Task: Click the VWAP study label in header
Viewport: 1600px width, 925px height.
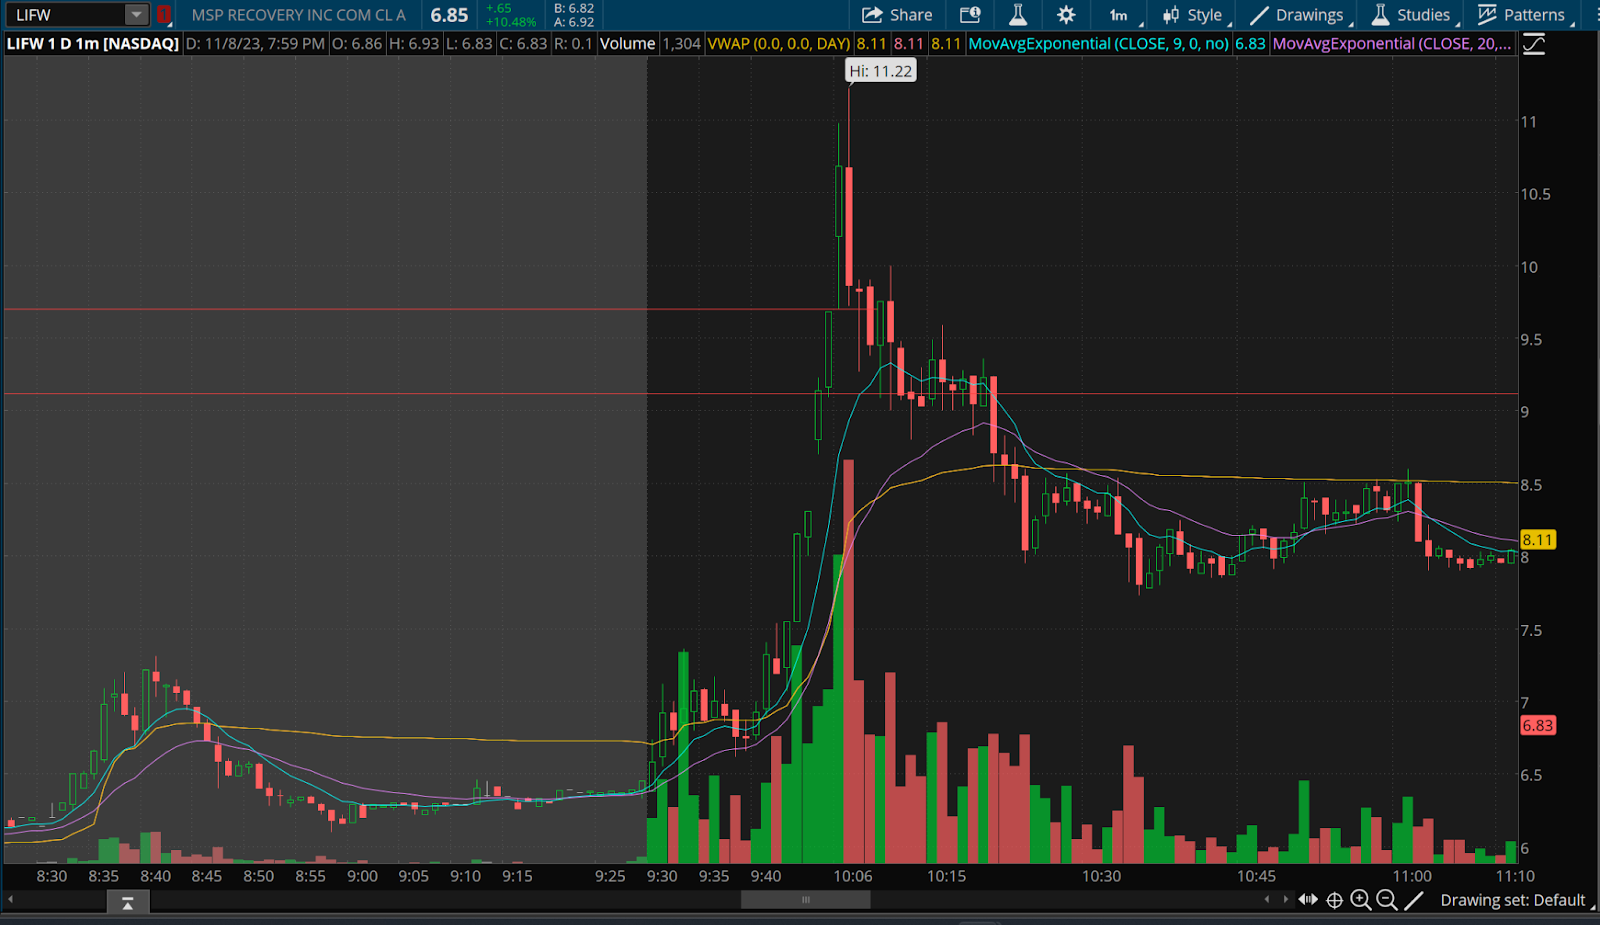Action: (x=779, y=44)
